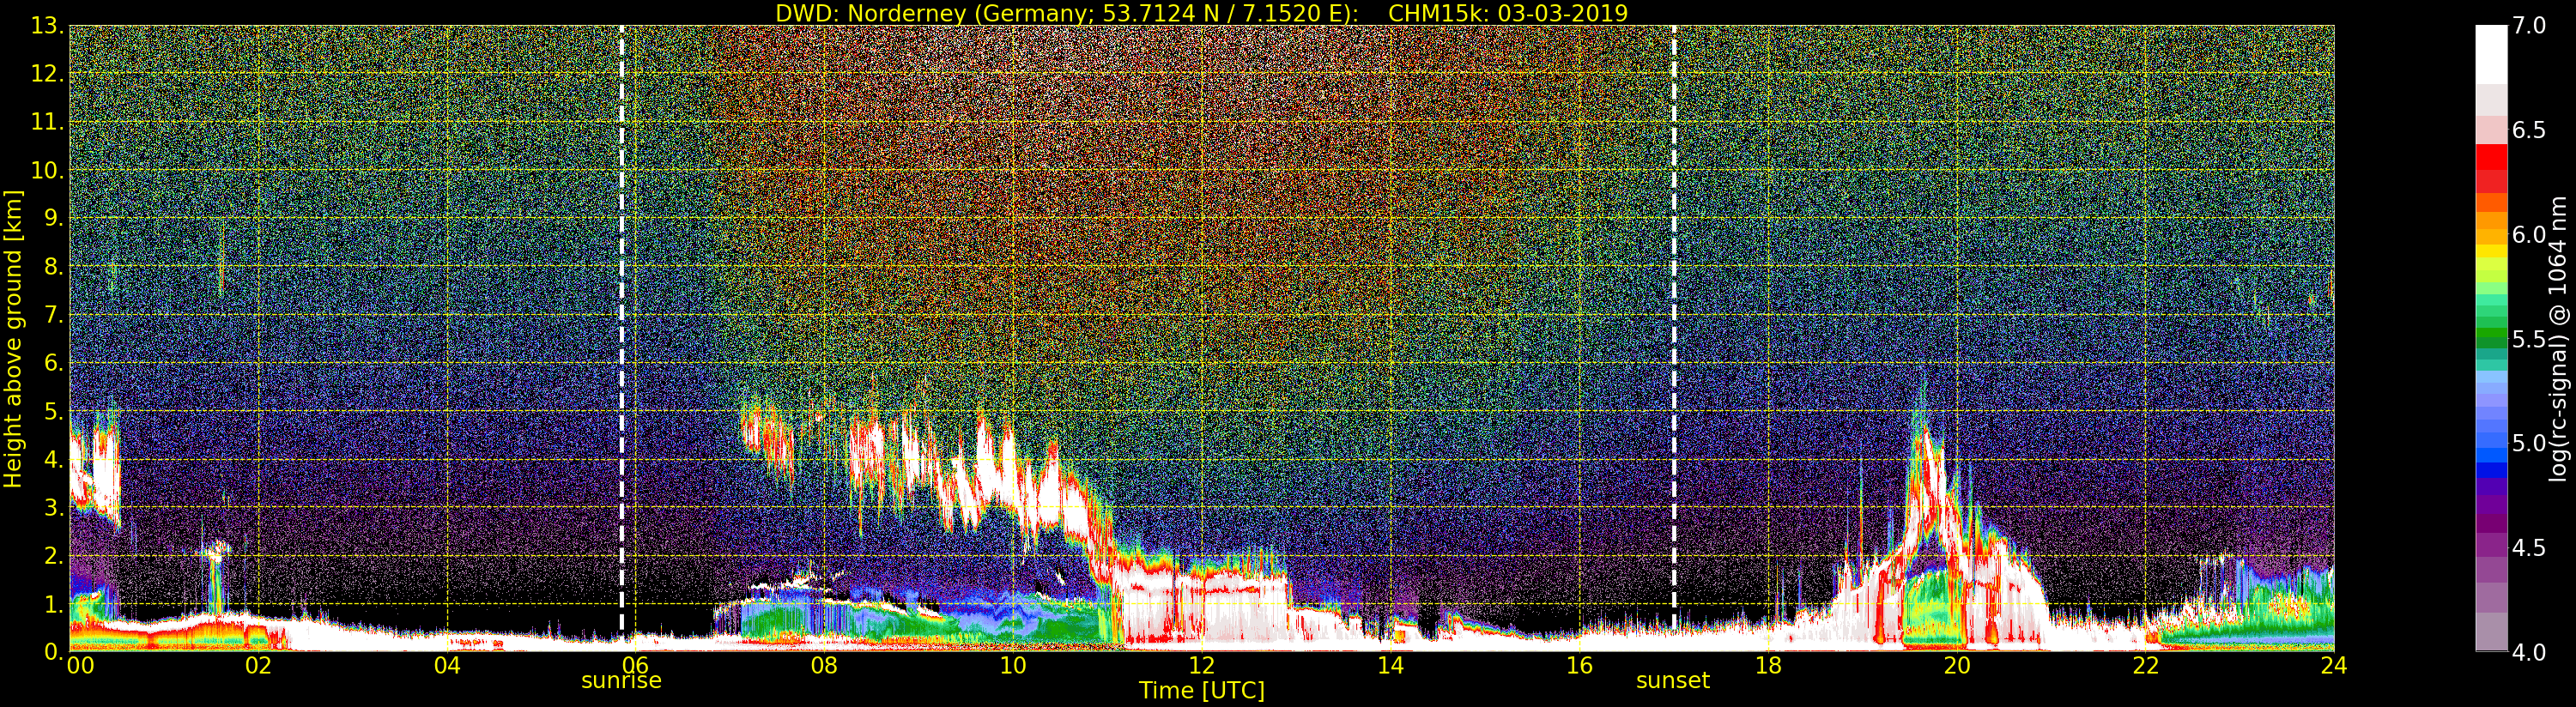Click the 'sunset' label below the time axis
The width and height of the screenshot is (2576, 707).
1673,681
